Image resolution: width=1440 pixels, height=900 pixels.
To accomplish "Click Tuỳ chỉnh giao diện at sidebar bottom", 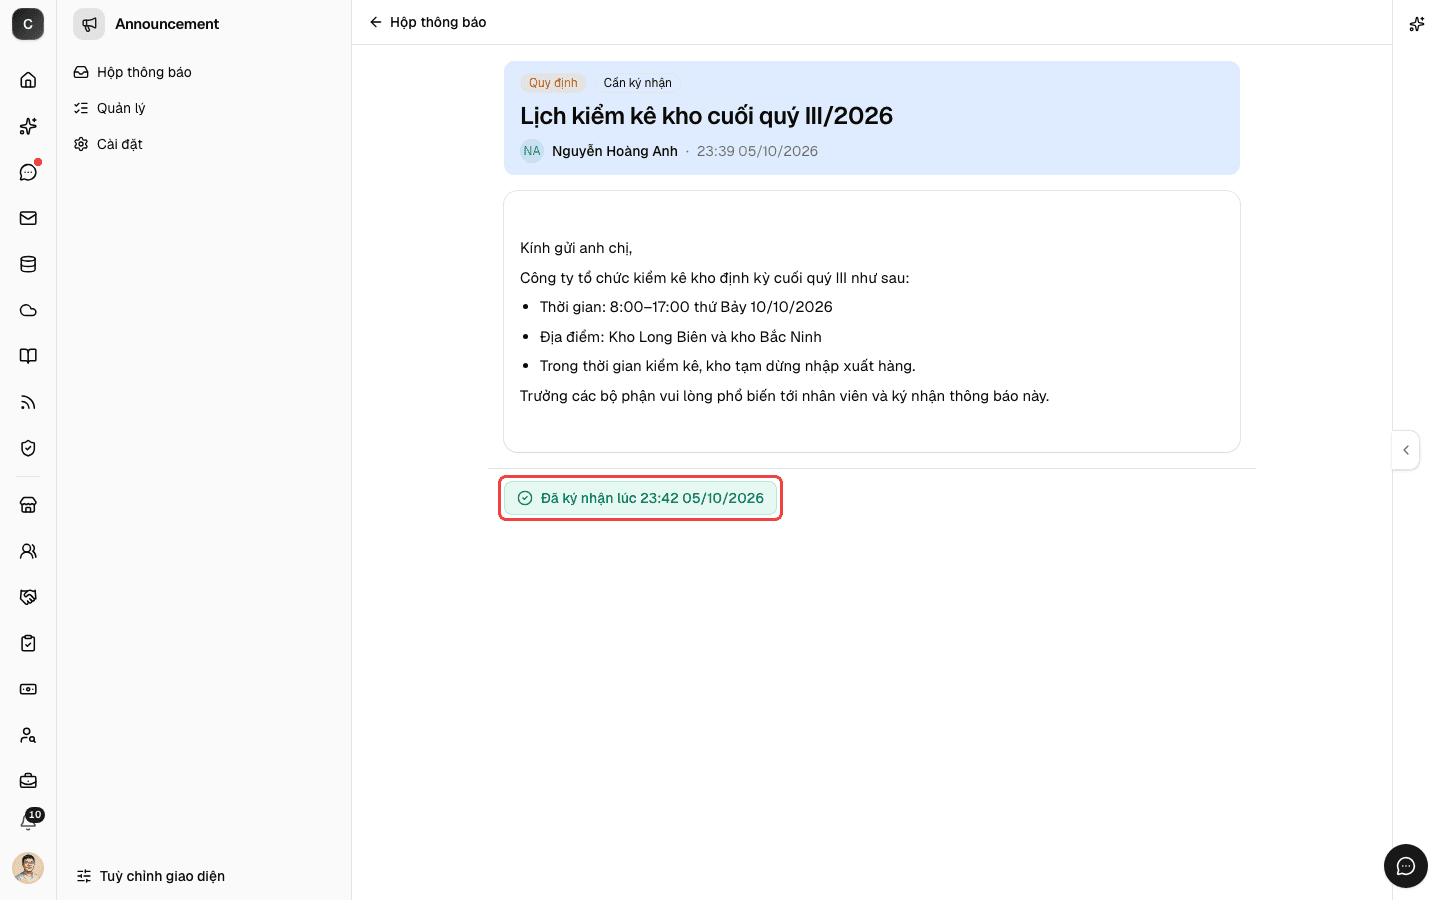I will [x=151, y=876].
